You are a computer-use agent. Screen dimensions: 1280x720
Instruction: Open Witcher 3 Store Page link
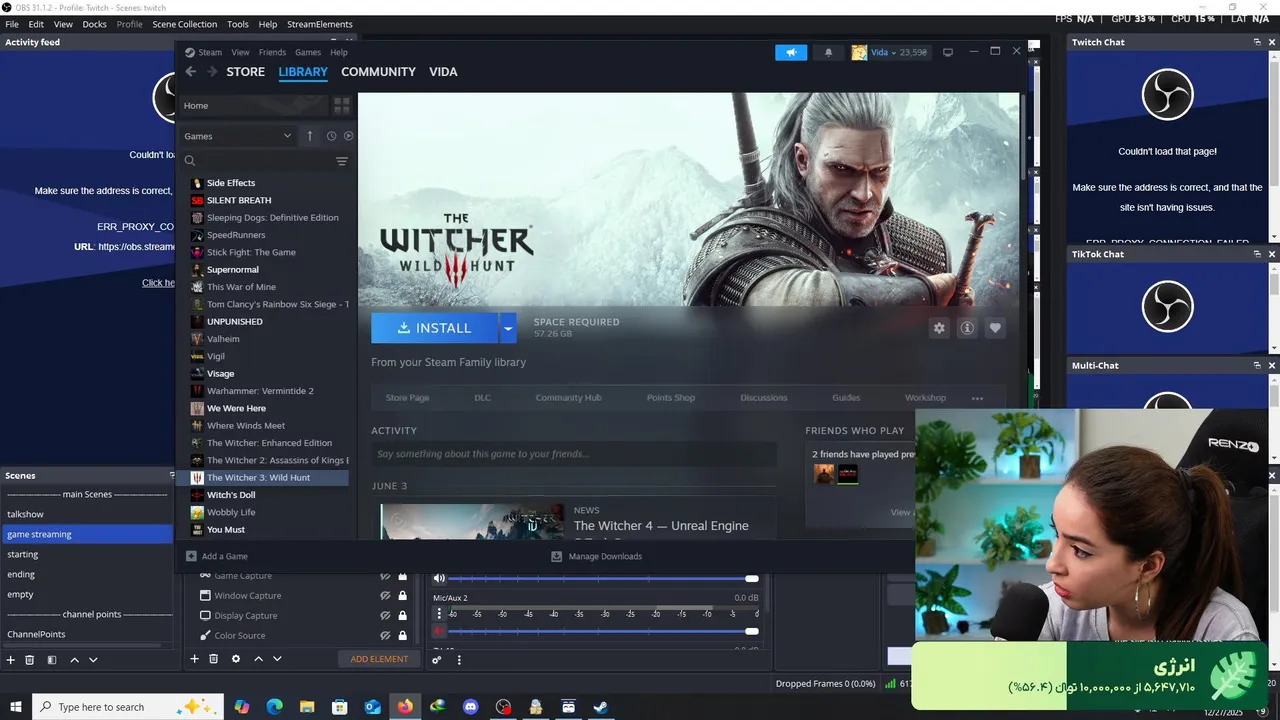click(407, 398)
